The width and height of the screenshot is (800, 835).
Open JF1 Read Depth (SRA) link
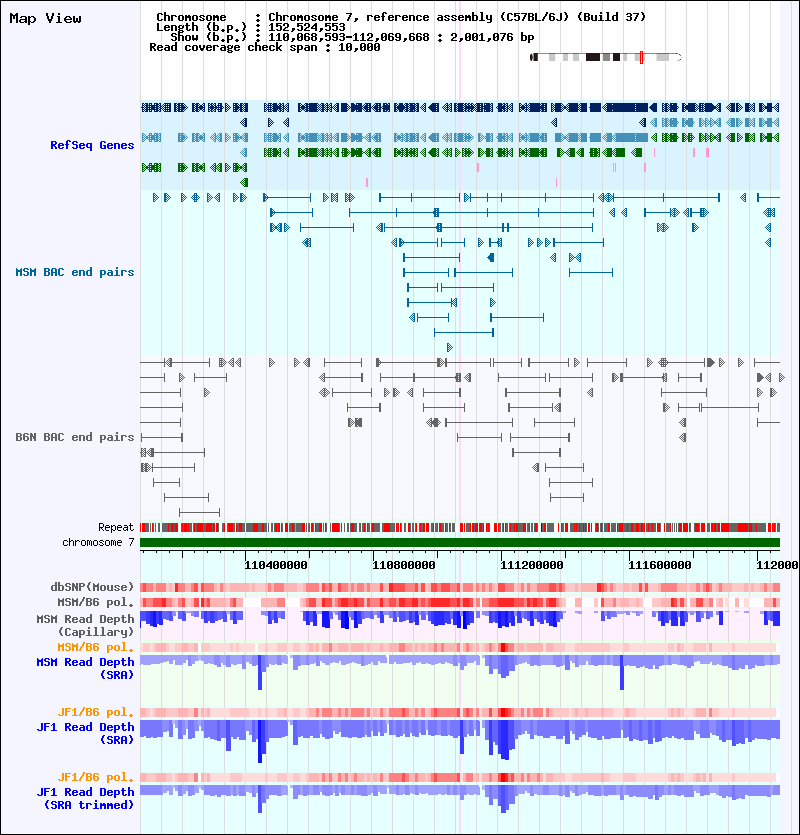pyautogui.click(x=85, y=733)
